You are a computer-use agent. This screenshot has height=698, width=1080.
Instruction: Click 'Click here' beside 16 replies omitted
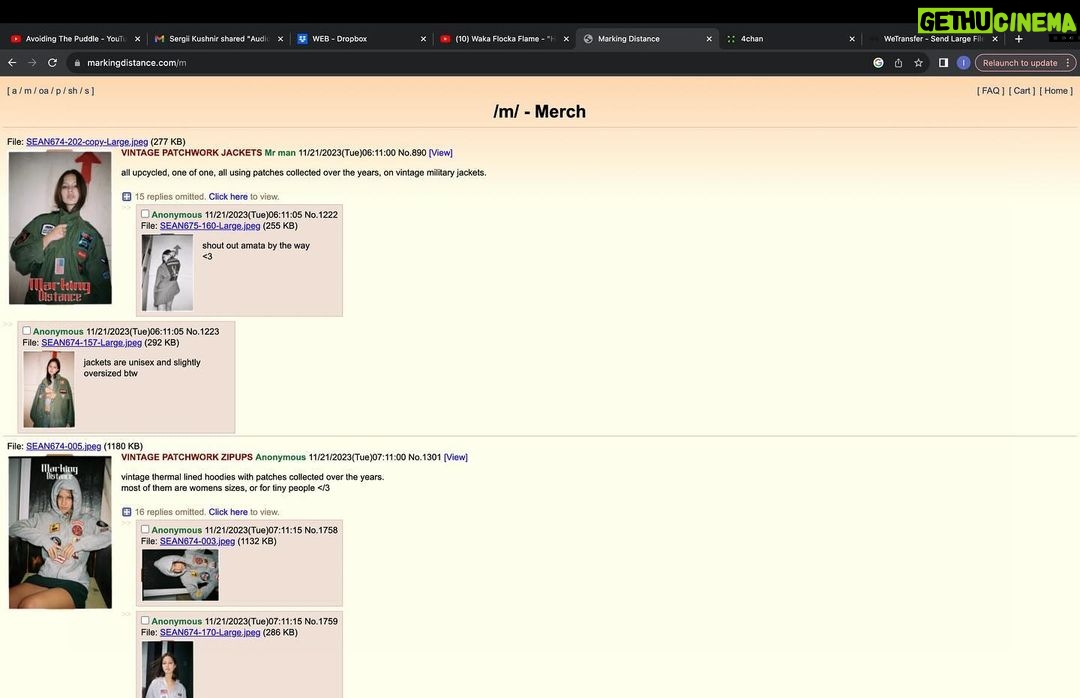pos(228,513)
